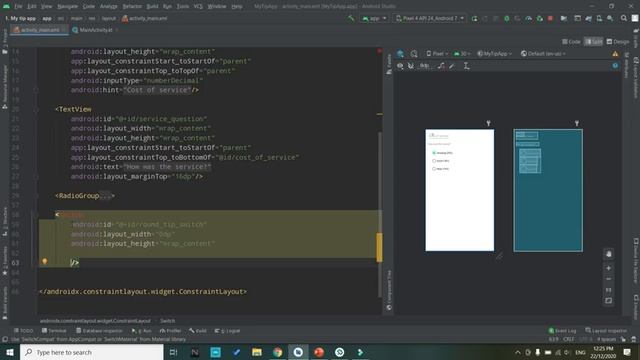Select the pan hand tool in preview
This screenshot has height=360, width=640.
609,254
